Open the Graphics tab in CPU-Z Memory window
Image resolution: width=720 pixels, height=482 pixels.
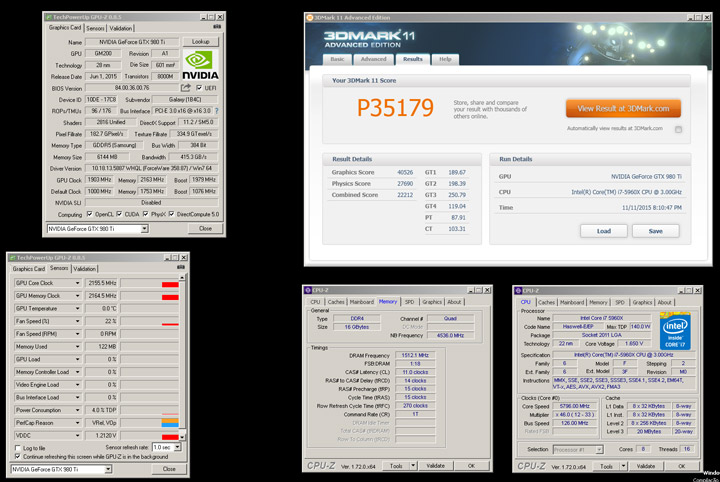click(x=432, y=302)
